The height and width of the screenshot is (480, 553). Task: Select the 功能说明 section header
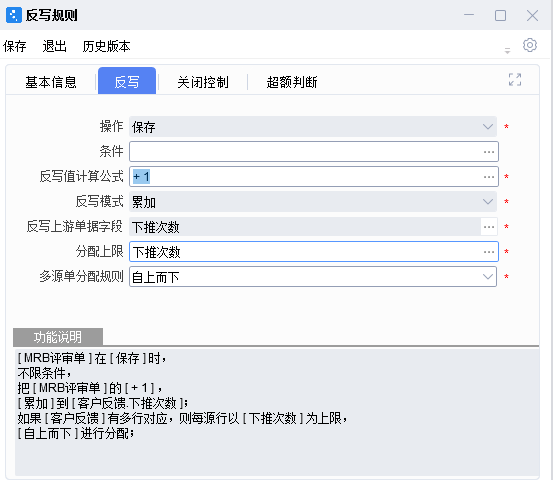coord(58,337)
